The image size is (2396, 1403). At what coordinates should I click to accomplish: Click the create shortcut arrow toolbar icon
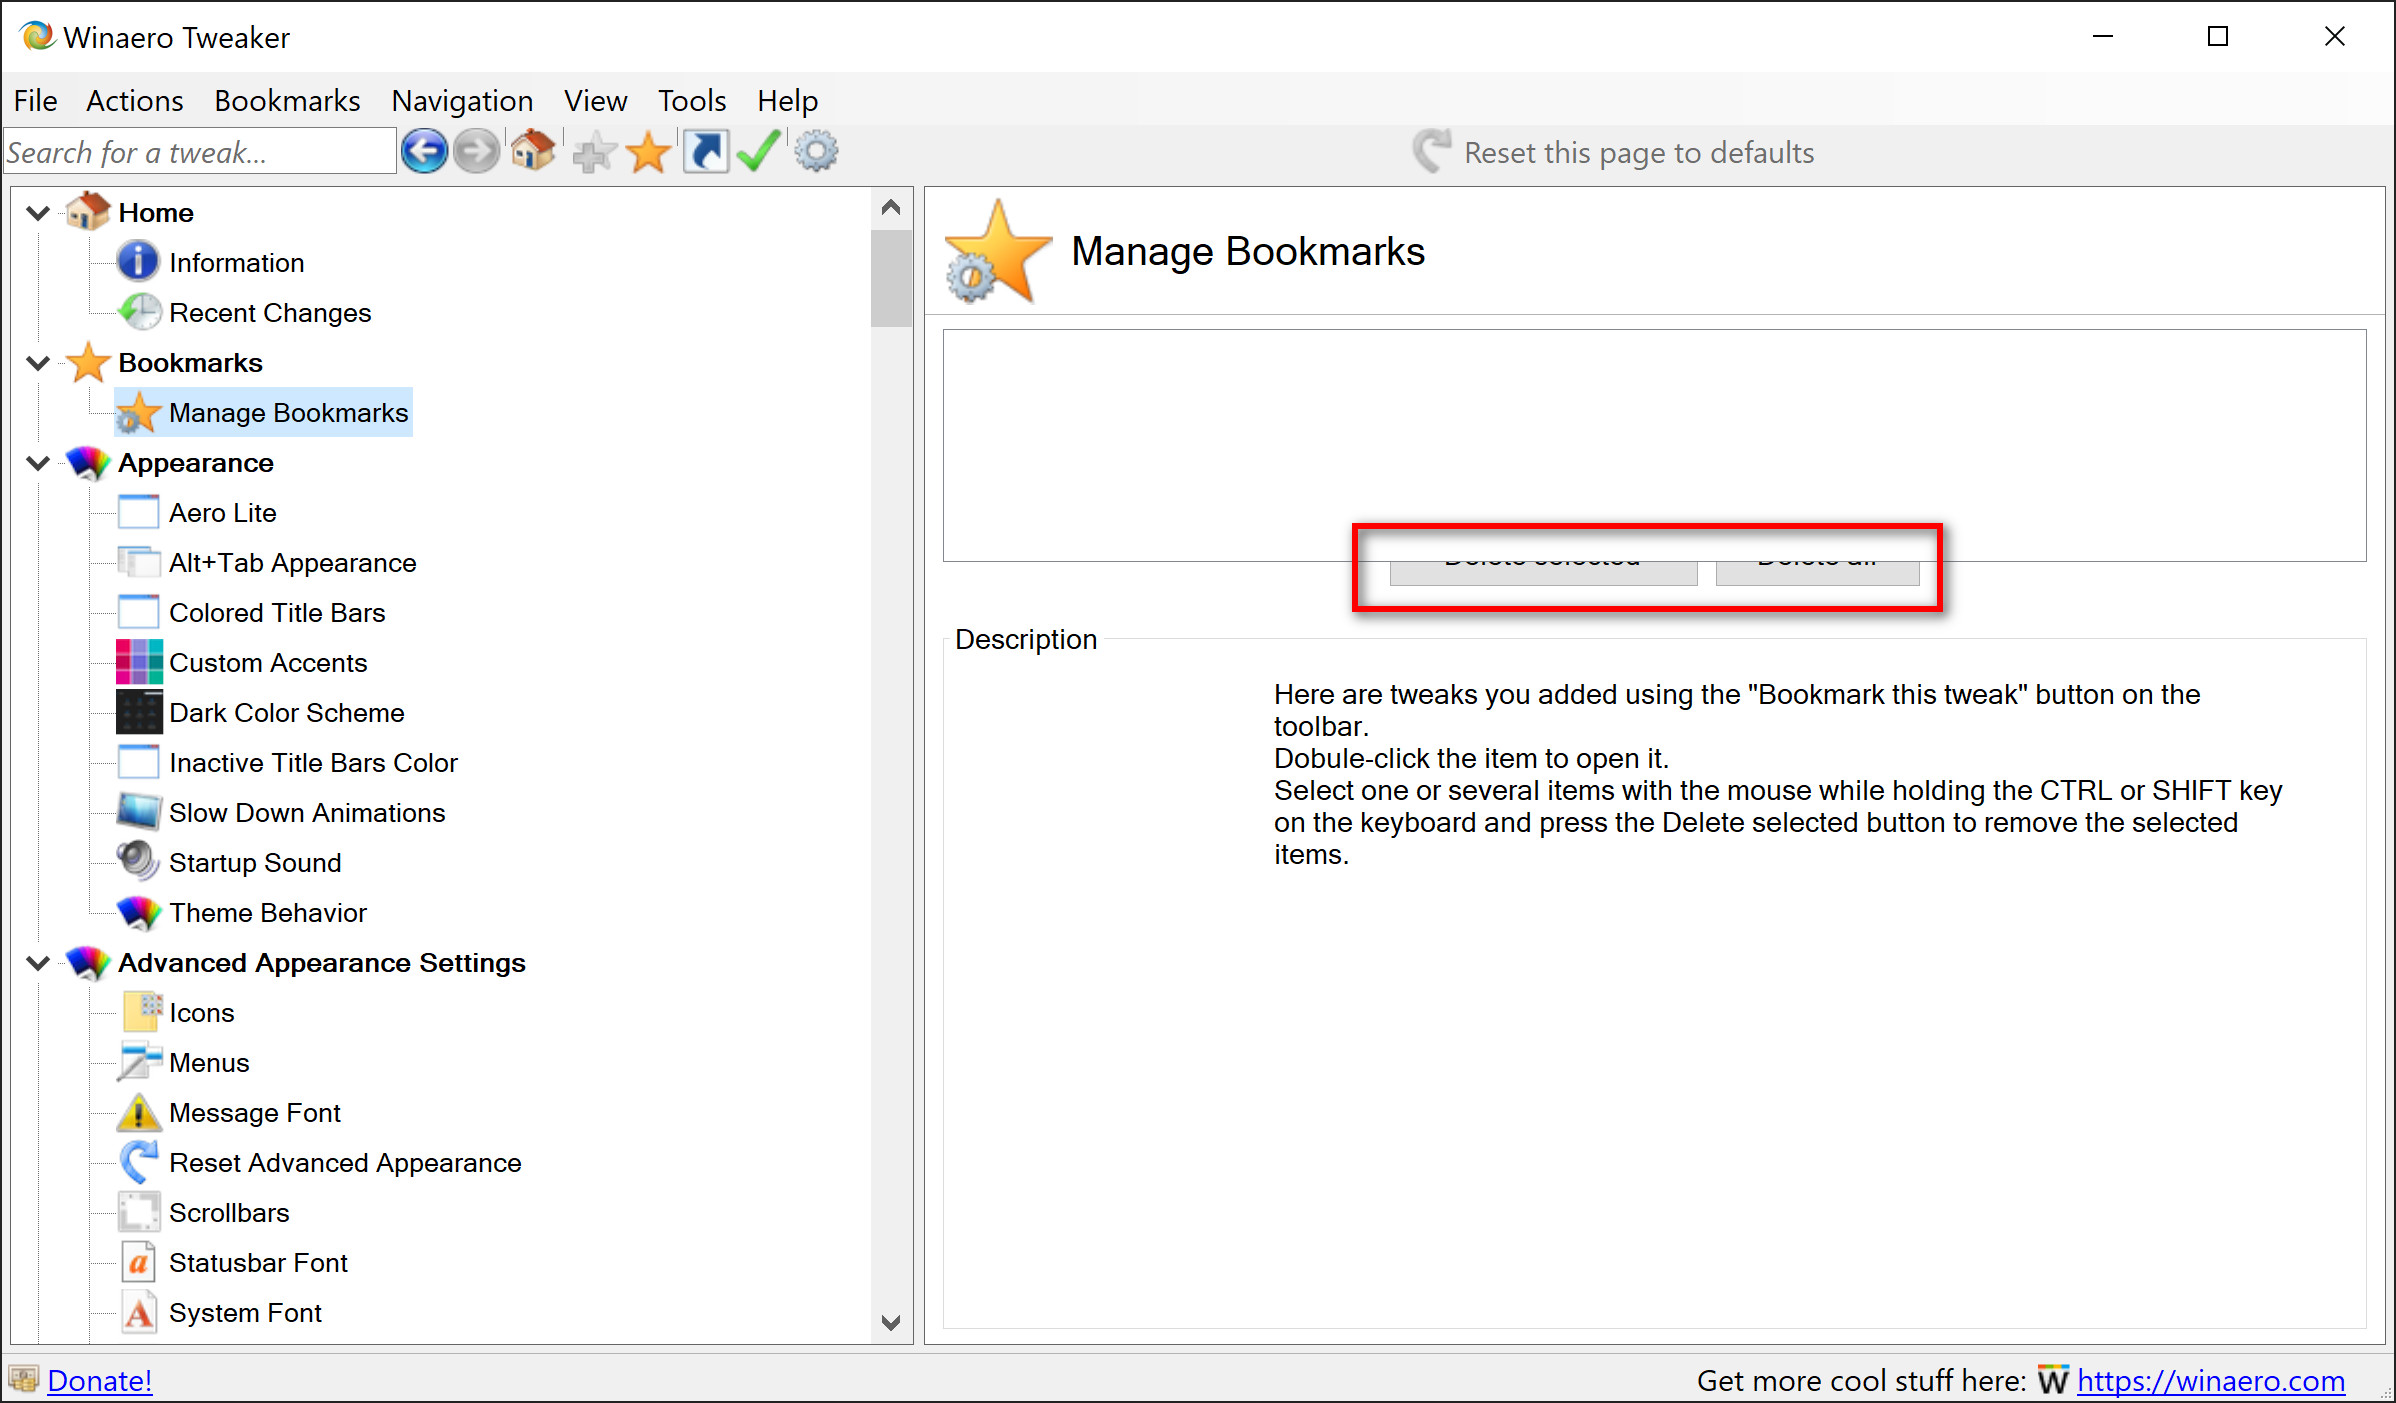(706, 152)
